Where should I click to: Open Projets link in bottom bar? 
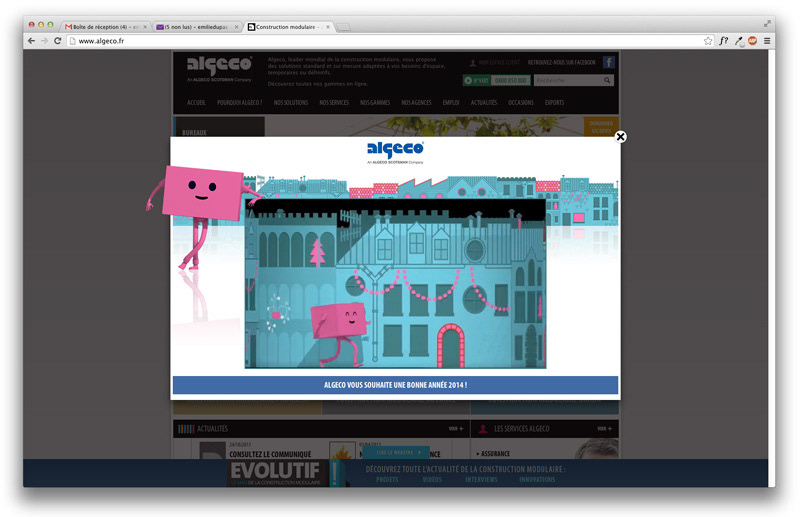387,480
